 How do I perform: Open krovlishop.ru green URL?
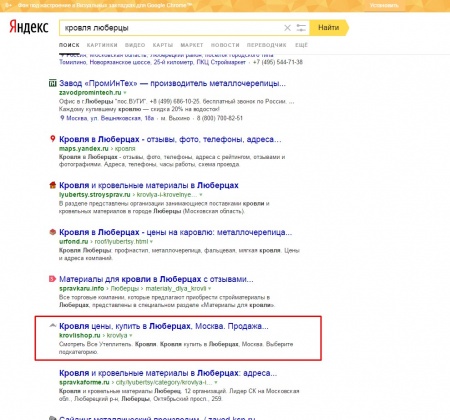[80, 335]
